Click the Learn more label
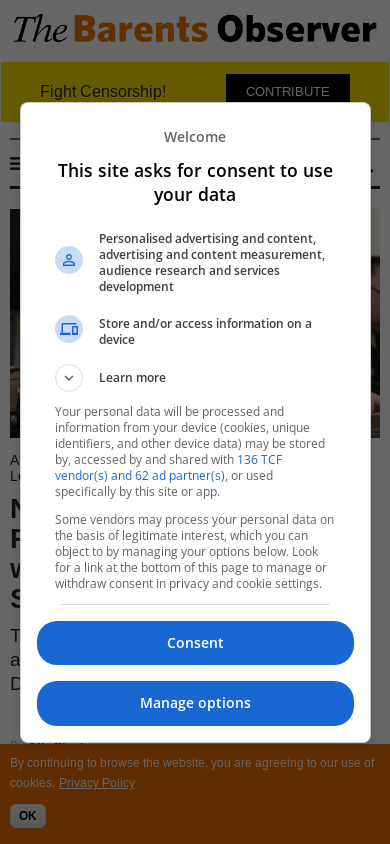The image size is (390, 844). click(x=132, y=378)
